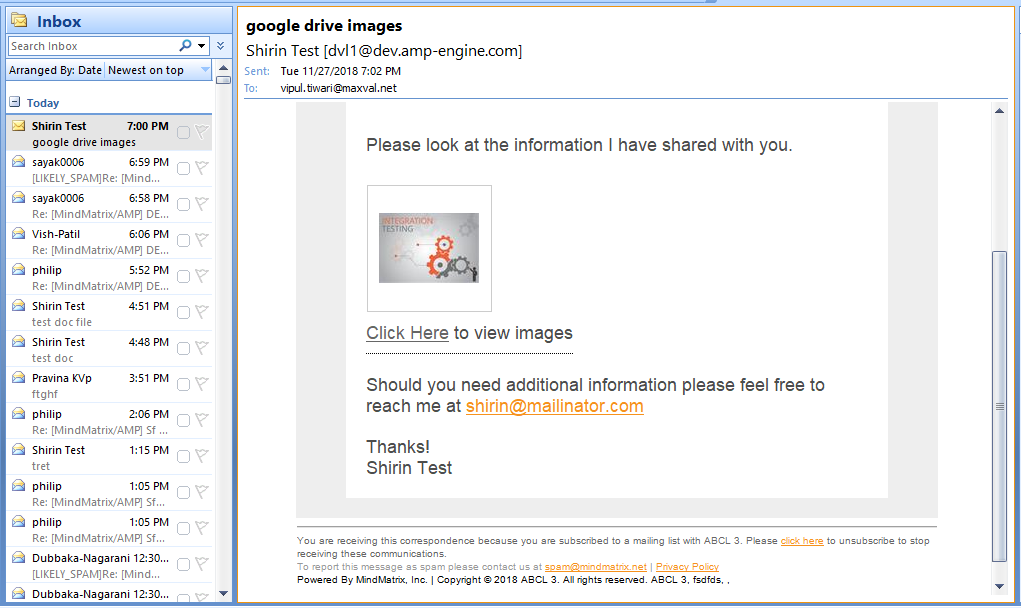Image resolution: width=1021 pixels, height=608 pixels.
Task: Collapse the Today group
Action: coord(15,103)
